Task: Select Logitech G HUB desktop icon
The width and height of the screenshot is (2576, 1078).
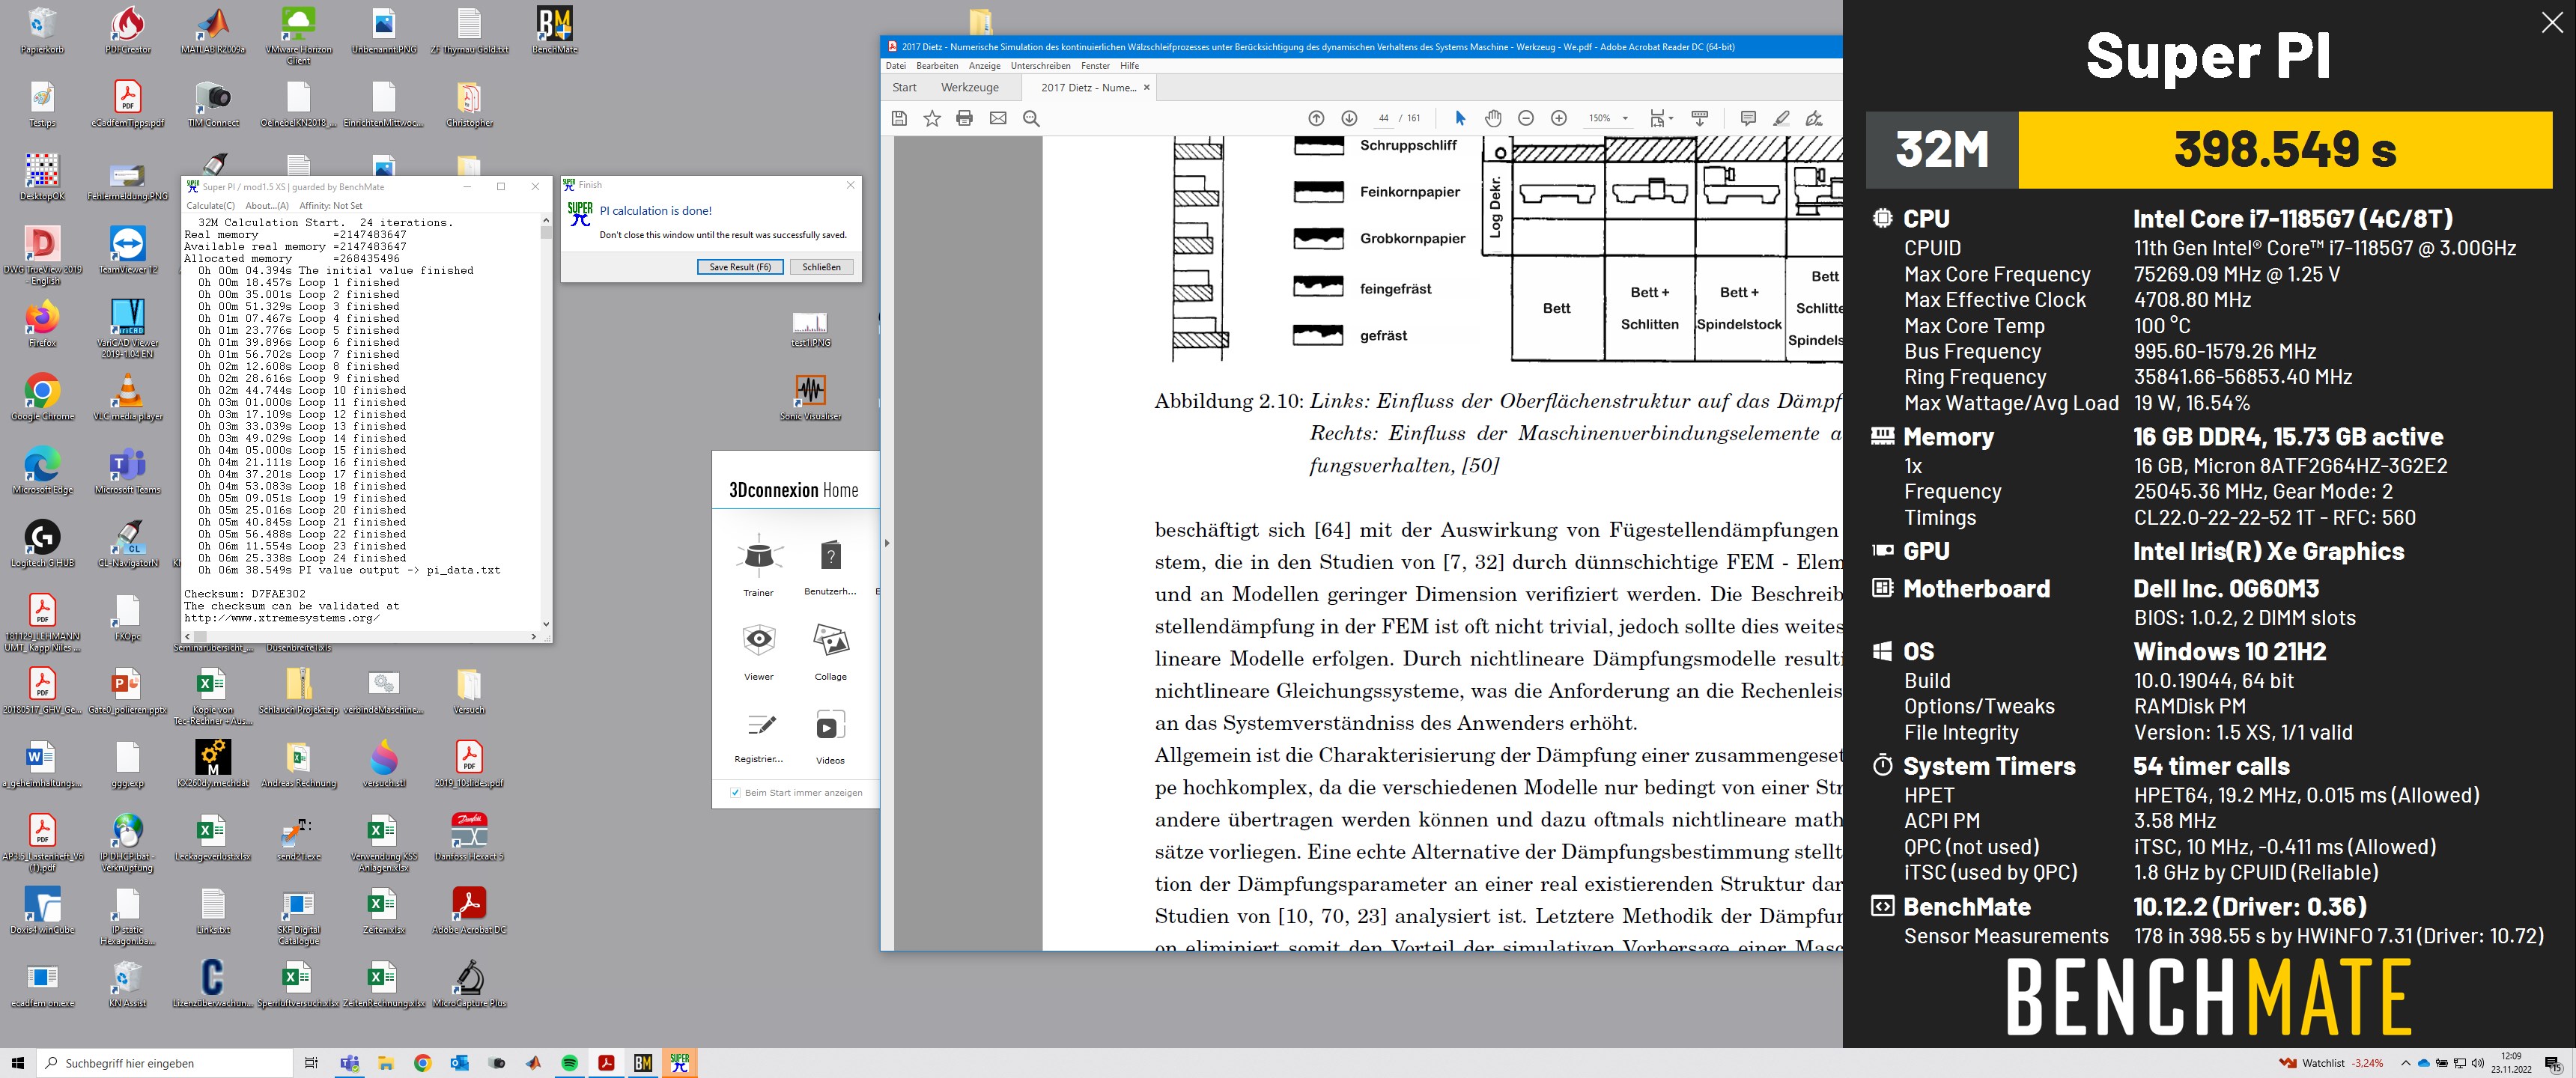Action: pos(42,544)
